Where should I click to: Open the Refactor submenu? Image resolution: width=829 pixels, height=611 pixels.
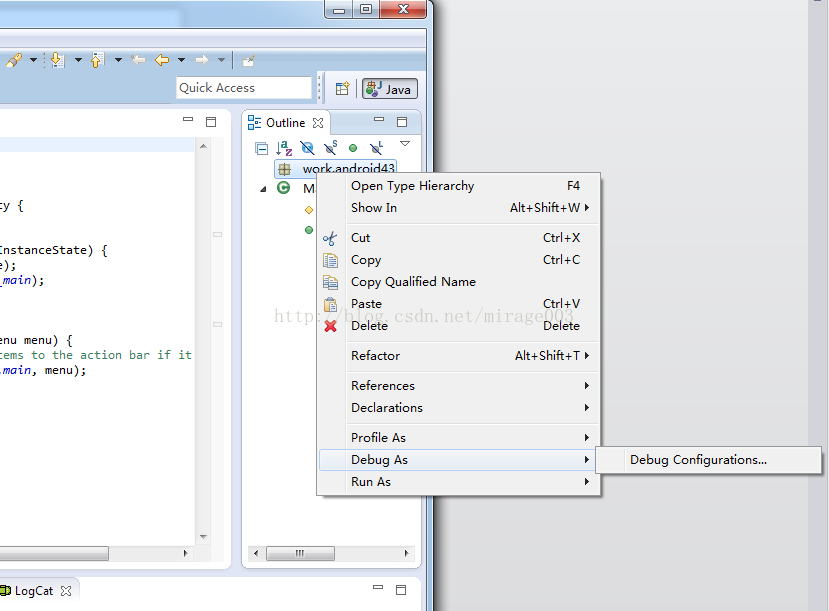pyautogui.click(x=458, y=356)
